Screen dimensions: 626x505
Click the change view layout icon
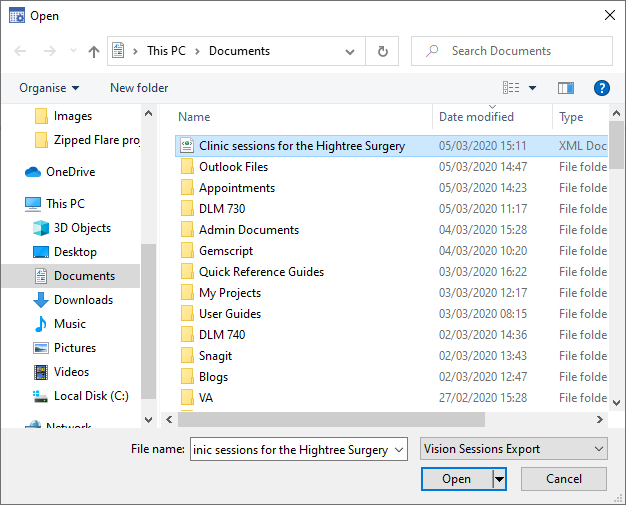click(x=511, y=88)
